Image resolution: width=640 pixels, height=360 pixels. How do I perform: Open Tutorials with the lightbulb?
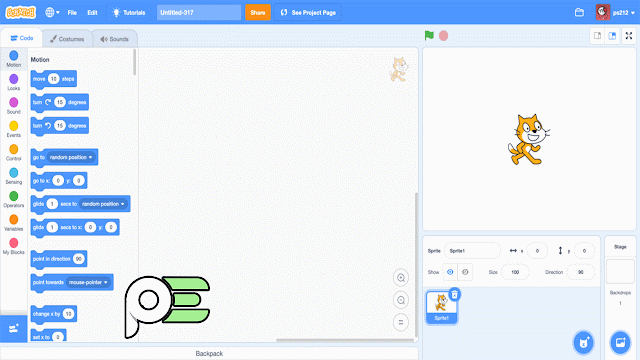pos(129,13)
